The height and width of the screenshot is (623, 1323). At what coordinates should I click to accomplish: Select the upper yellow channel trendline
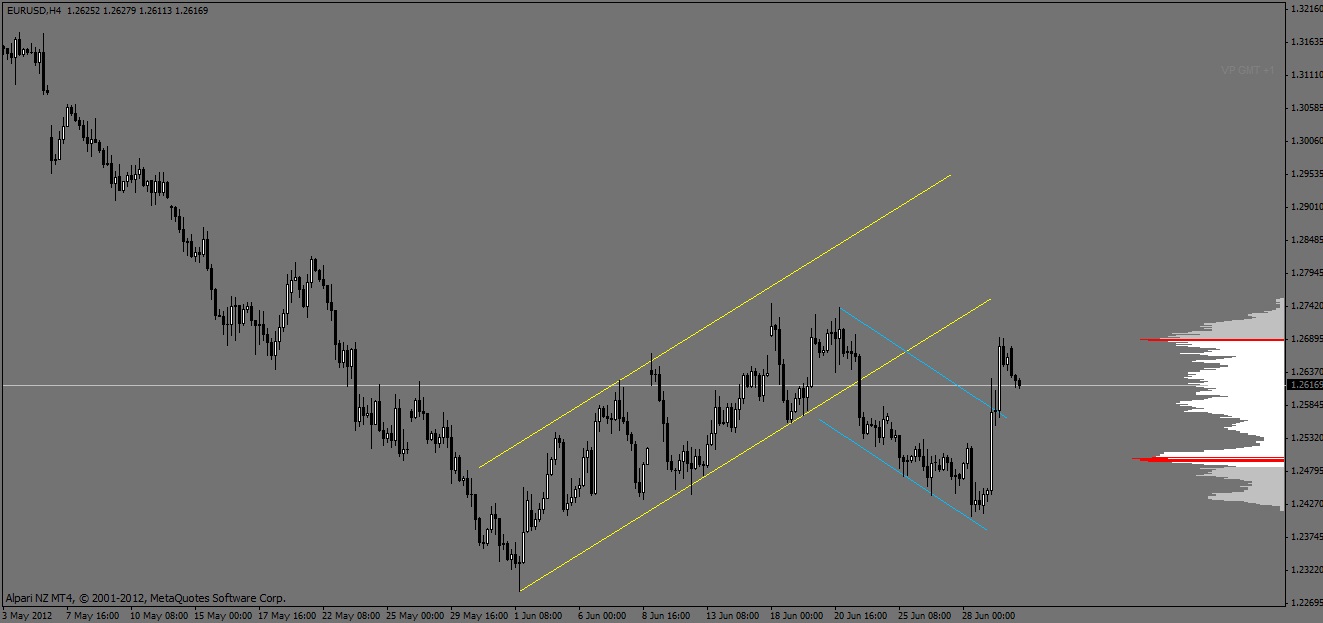click(715, 321)
